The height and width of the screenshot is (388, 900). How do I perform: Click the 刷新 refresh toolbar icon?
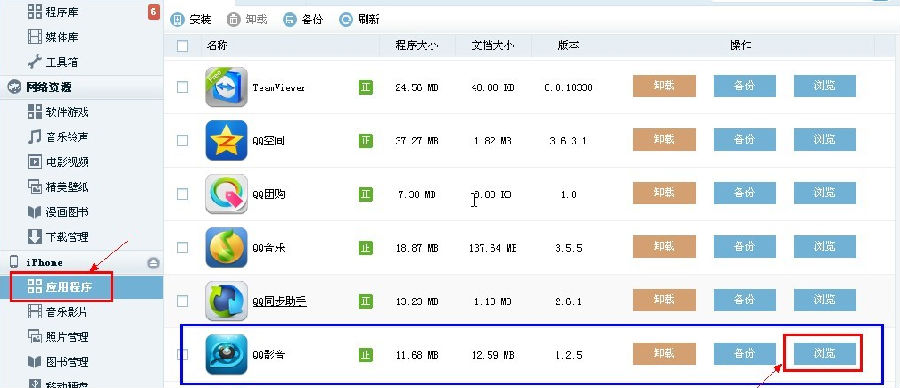point(346,20)
